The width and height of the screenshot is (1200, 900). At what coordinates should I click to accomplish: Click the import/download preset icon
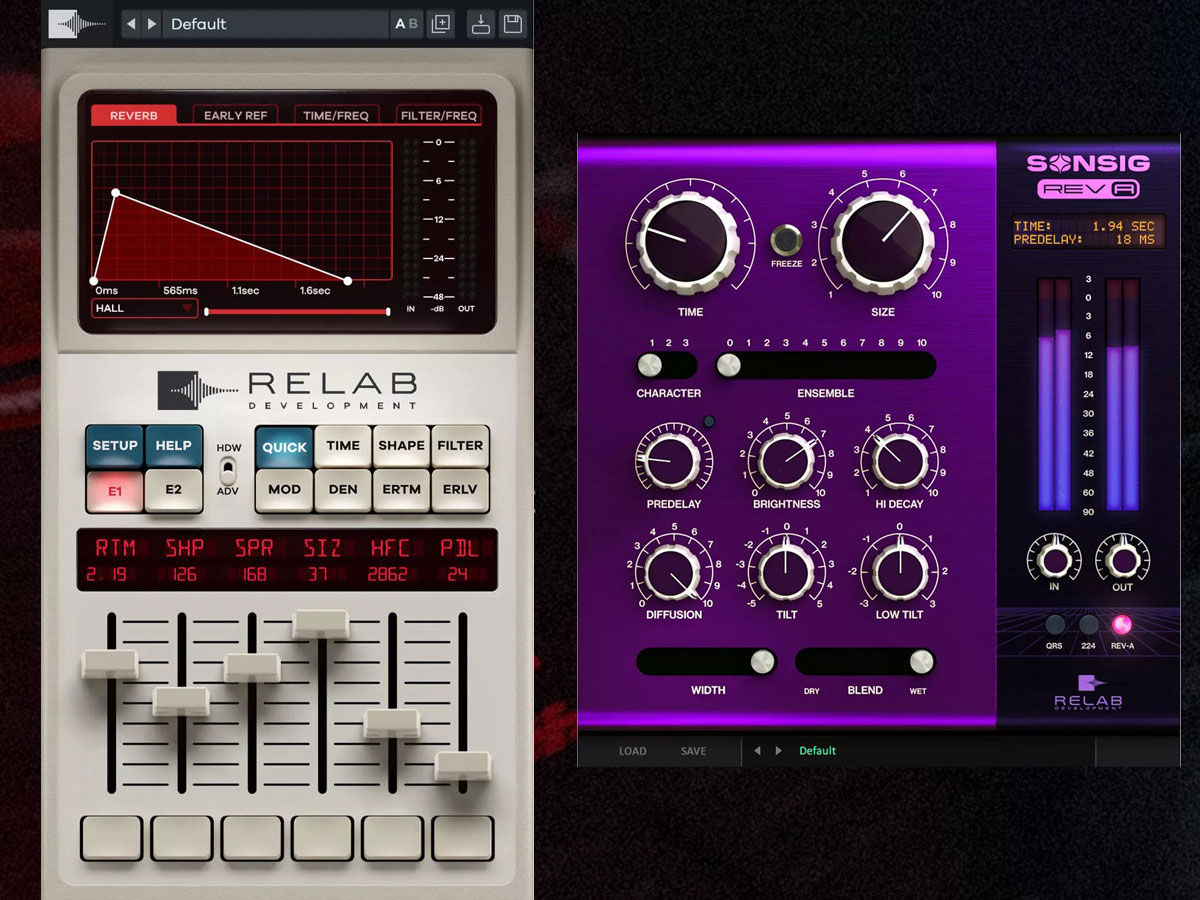[x=481, y=23]
